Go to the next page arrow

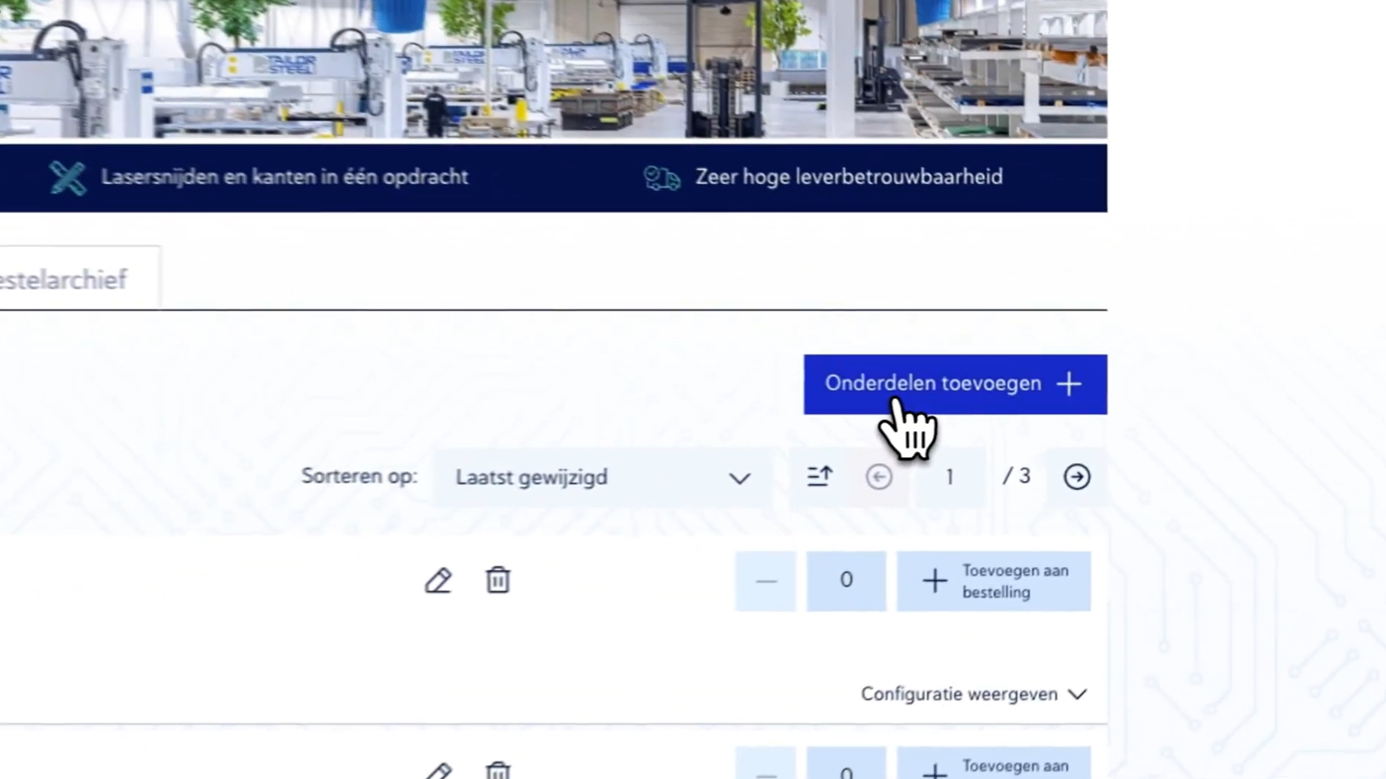pyautogui.click(x=1077, y=477)
